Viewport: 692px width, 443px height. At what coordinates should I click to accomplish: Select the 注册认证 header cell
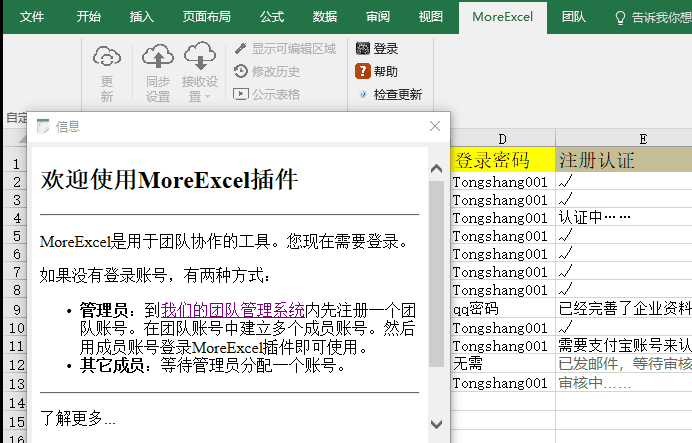[x=624, y=160]
